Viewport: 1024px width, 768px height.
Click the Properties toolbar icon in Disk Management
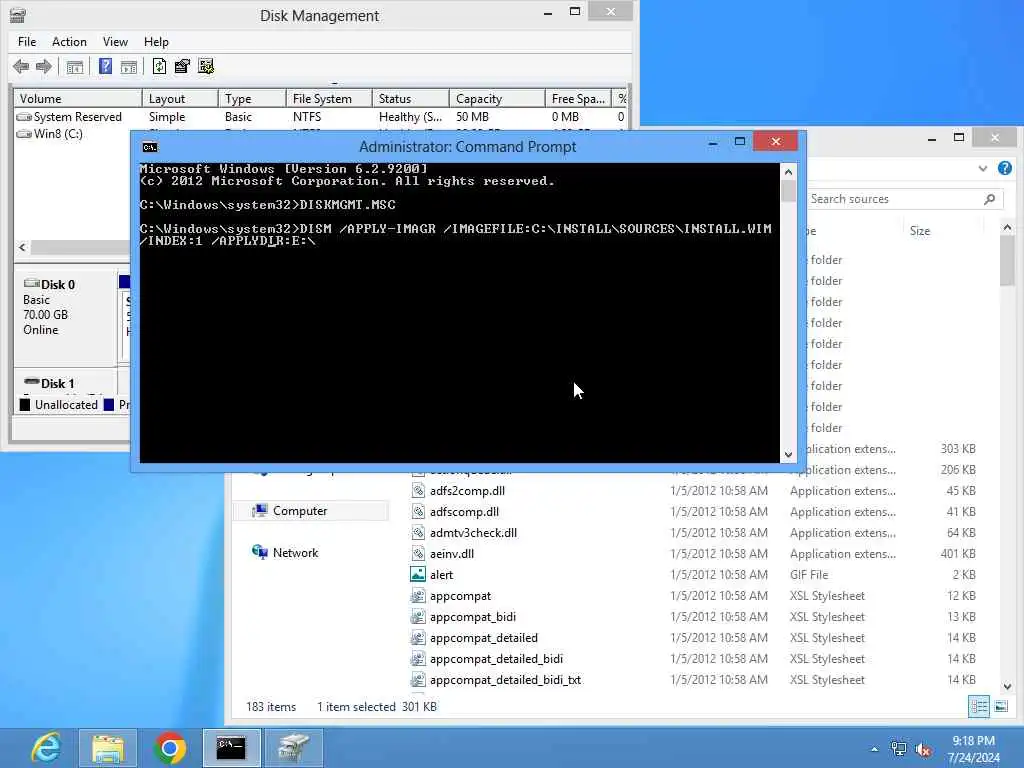click(x=182, y=66)
